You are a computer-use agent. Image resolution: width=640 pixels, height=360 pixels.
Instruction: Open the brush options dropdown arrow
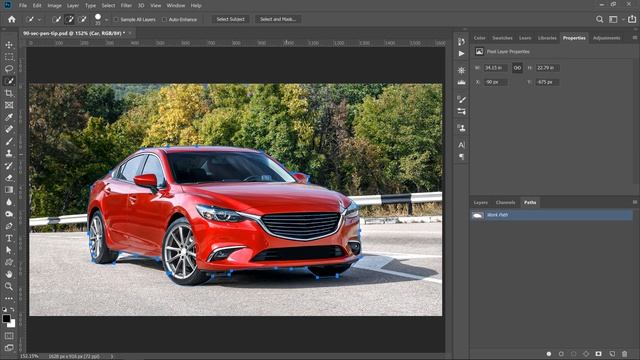pos(106,19)
